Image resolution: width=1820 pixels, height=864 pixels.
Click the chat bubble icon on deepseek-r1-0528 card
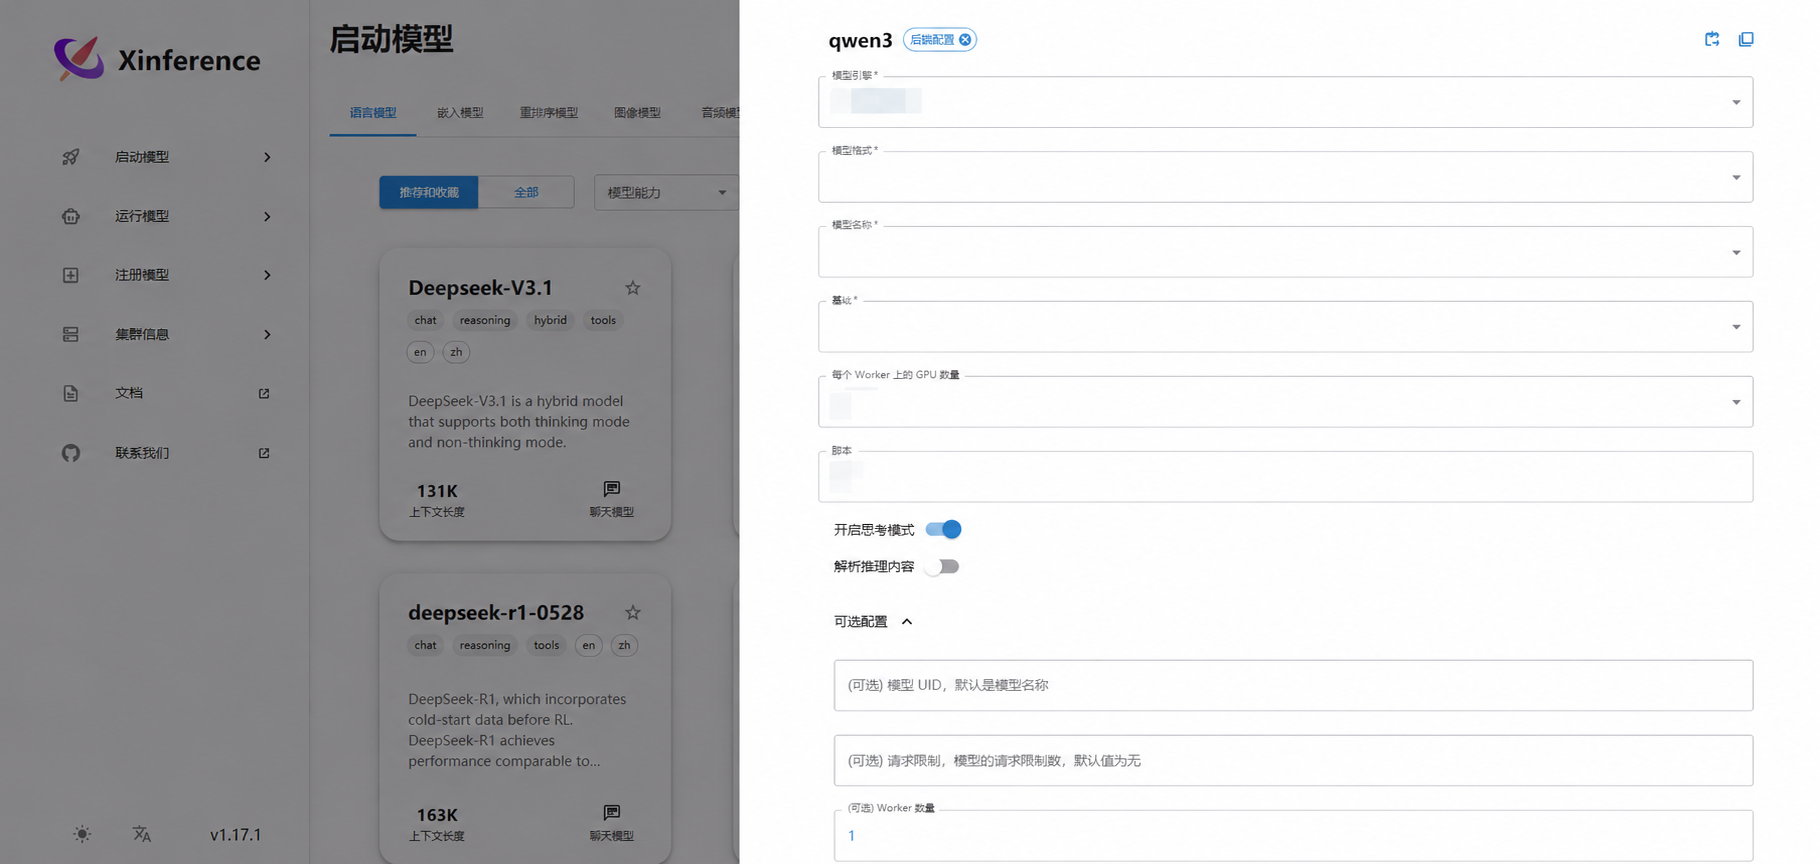[612, 812]
